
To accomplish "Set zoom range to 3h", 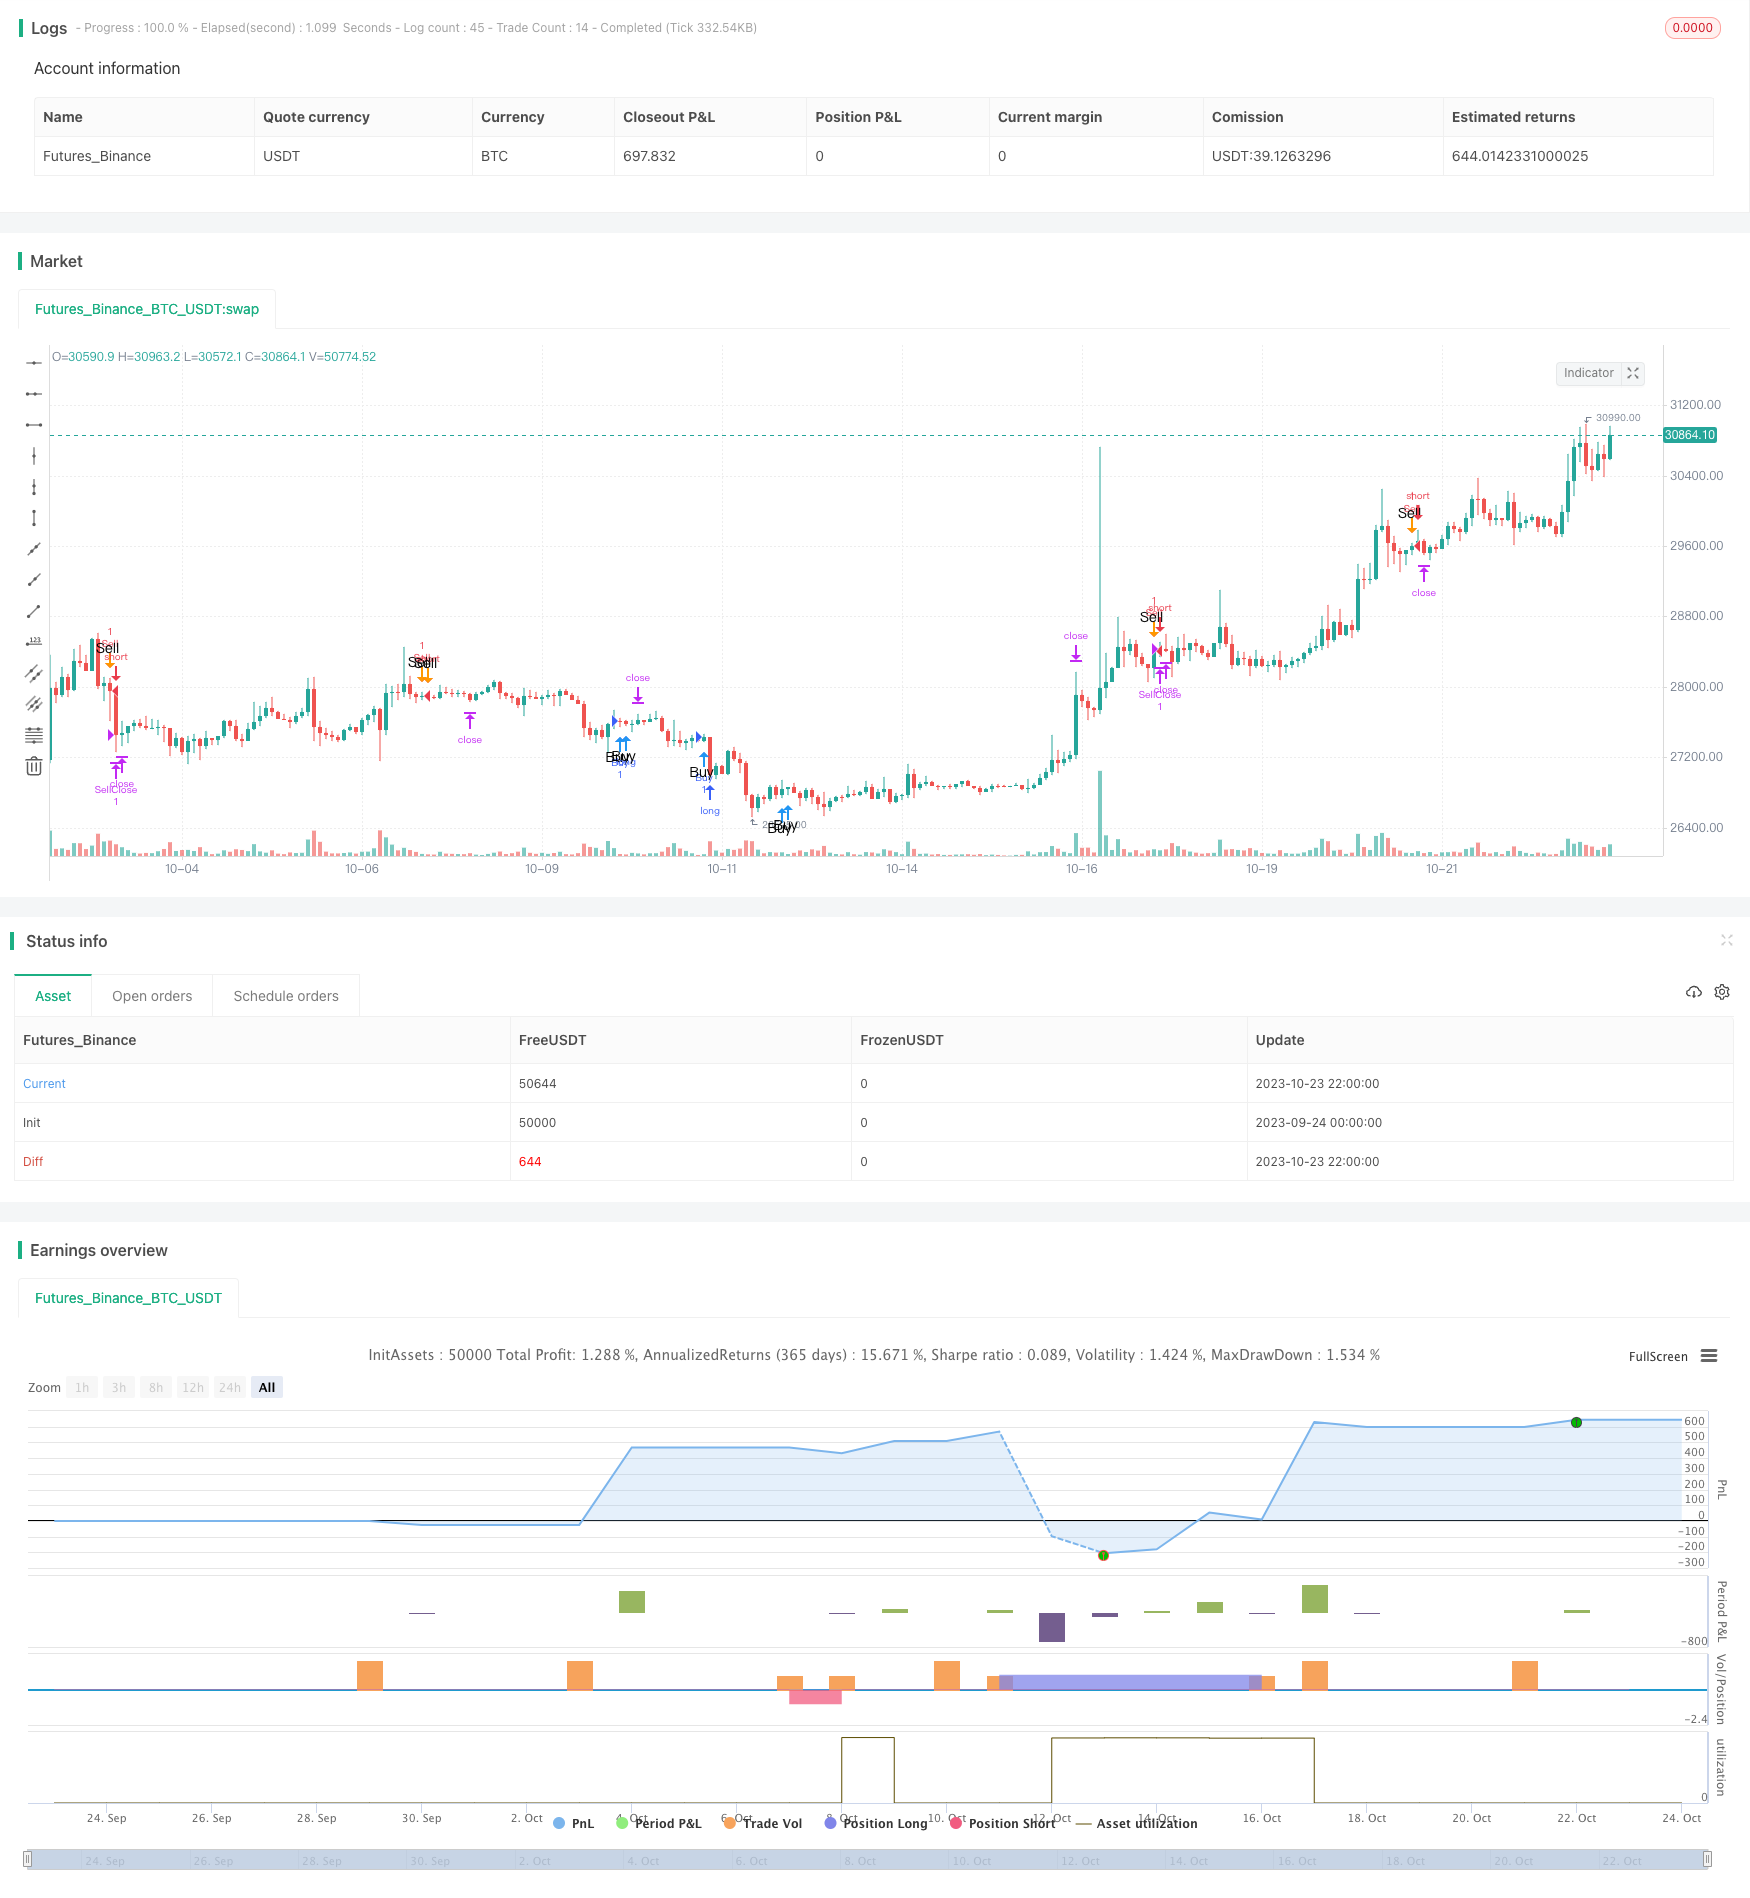I will pos(119,1387).
